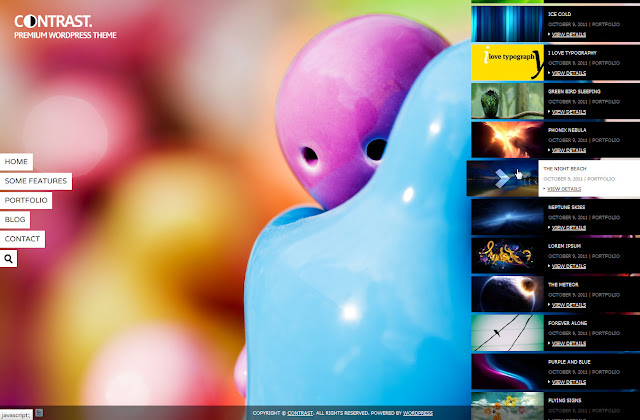Click the Contrast logo at the top left

coord(53,21)
